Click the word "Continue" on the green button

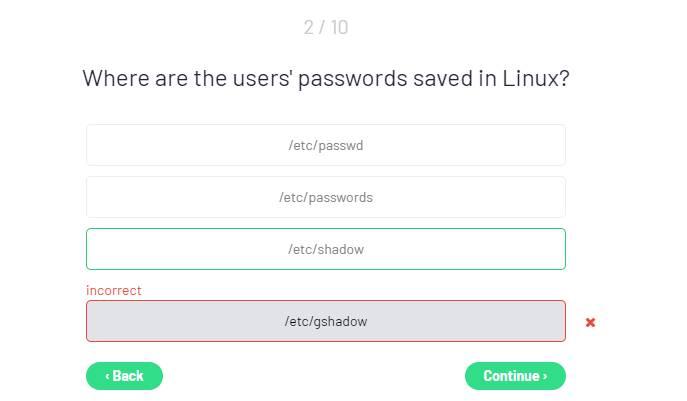[x=511, y=376]
